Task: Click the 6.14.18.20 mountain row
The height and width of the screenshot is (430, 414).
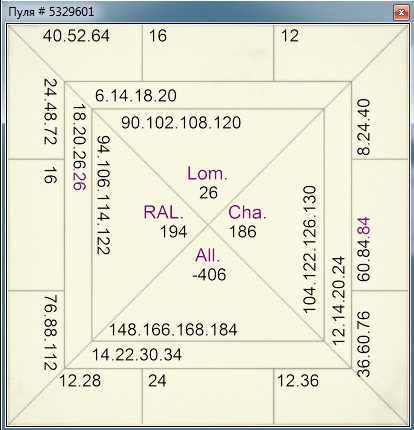Action: [x=136, y=96]
